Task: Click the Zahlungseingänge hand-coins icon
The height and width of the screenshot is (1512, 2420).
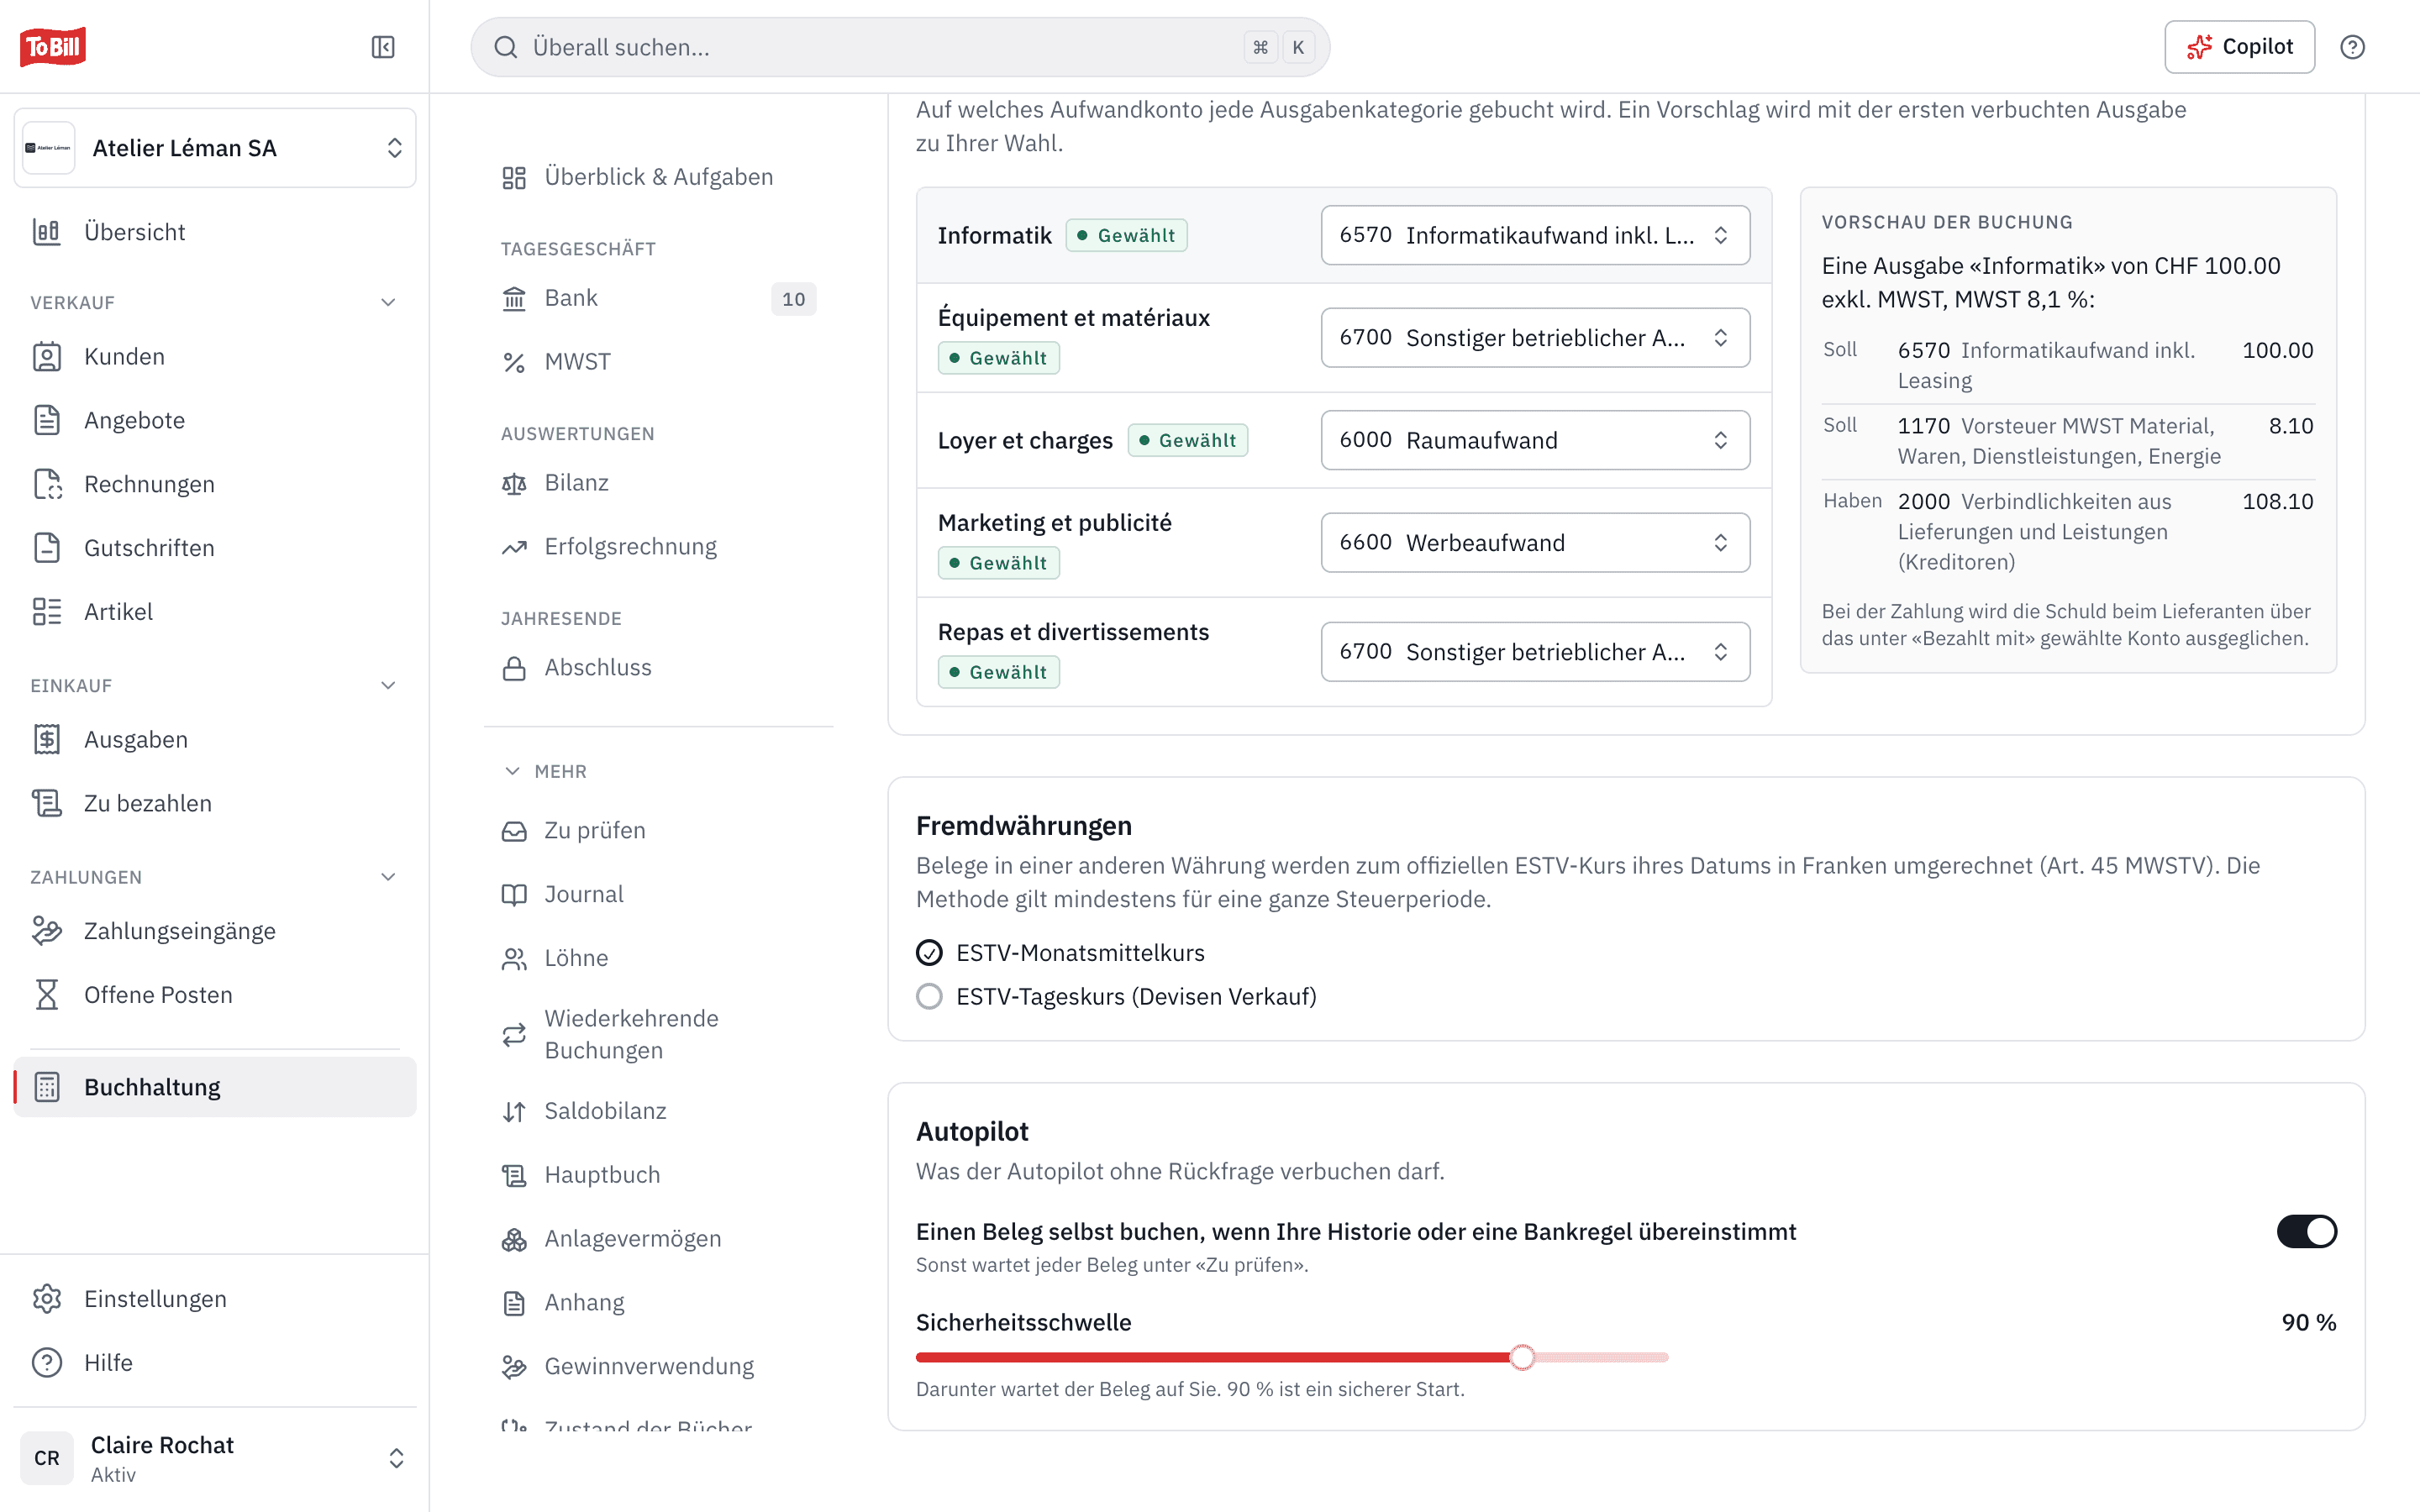Action: click(x=47, y=931)
